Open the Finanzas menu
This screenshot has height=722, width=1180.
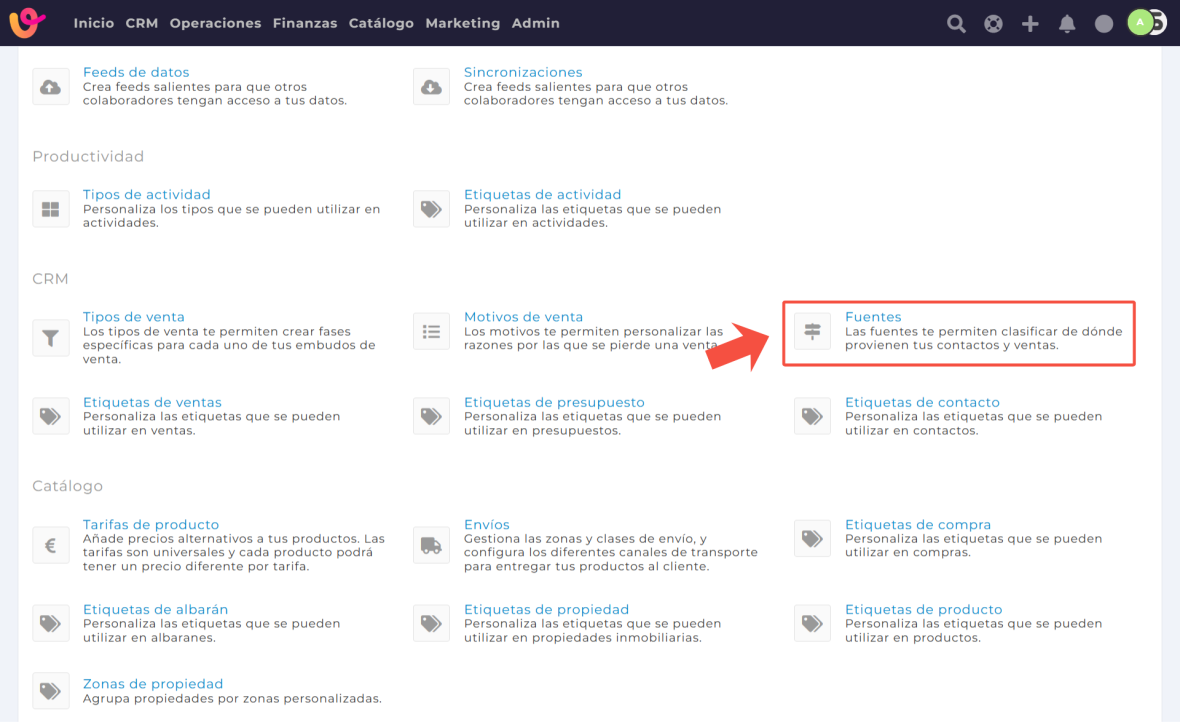tap(305, 23)
